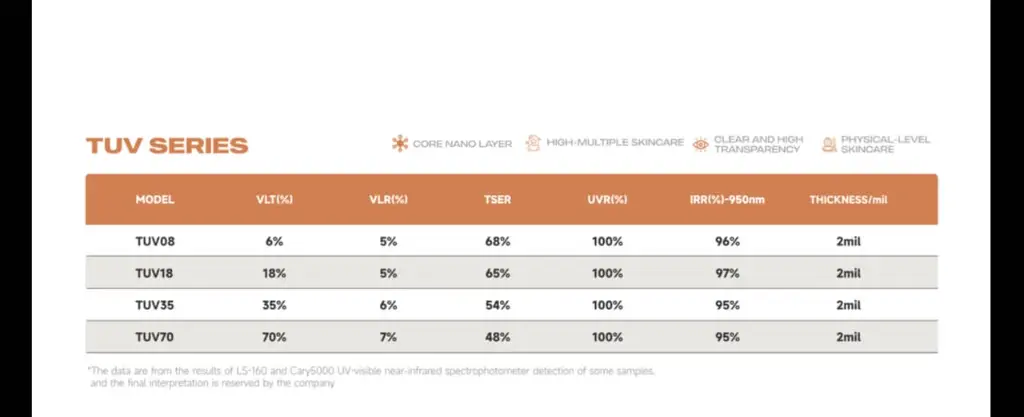Select the TUV18 model row
Image resolution: width=1024 pixels, height=417 pixels.
(511, 273)
